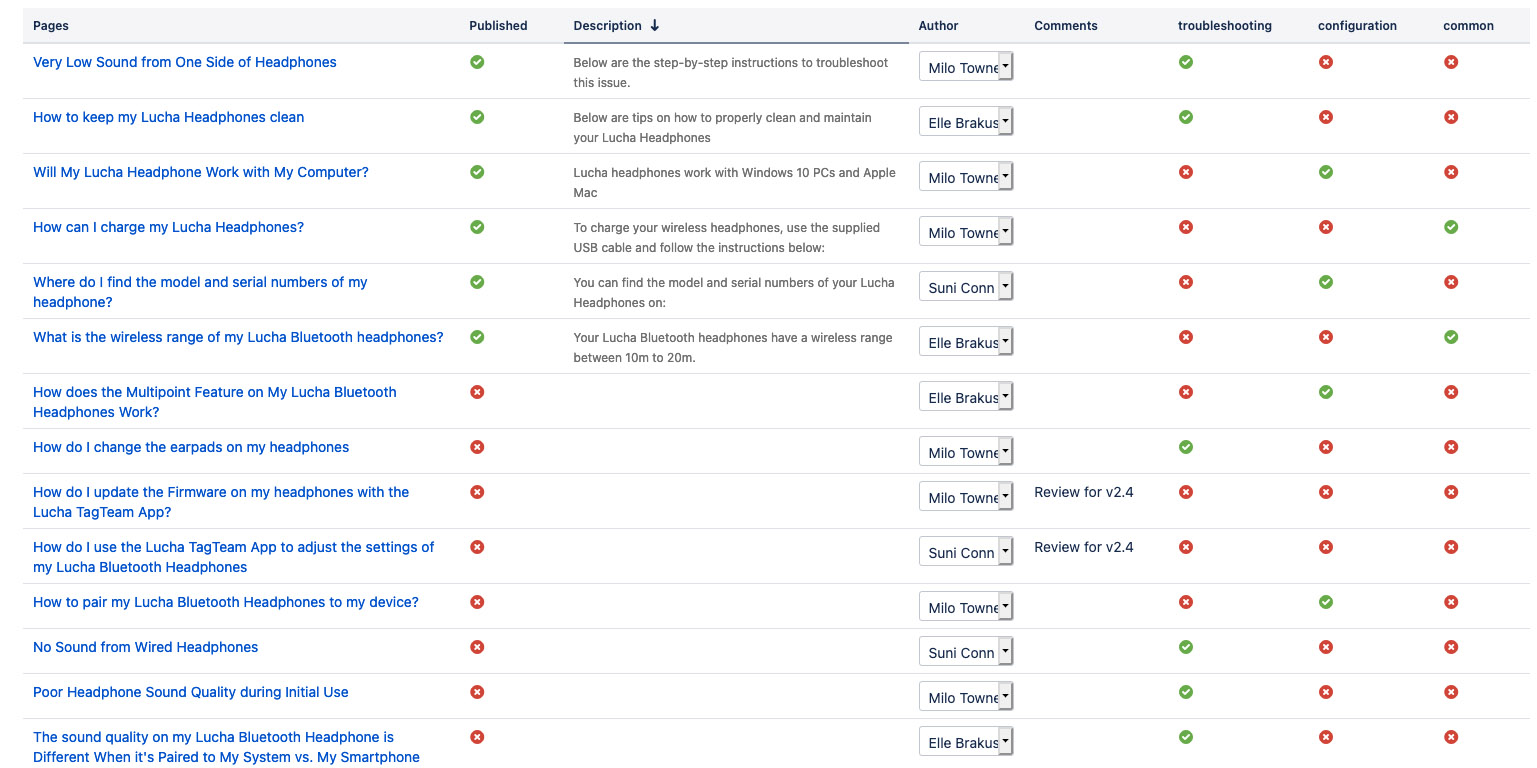Click troubleshooting check for change the earpads row
This screenshot has height=768, width=1537.
[1186, 447]
